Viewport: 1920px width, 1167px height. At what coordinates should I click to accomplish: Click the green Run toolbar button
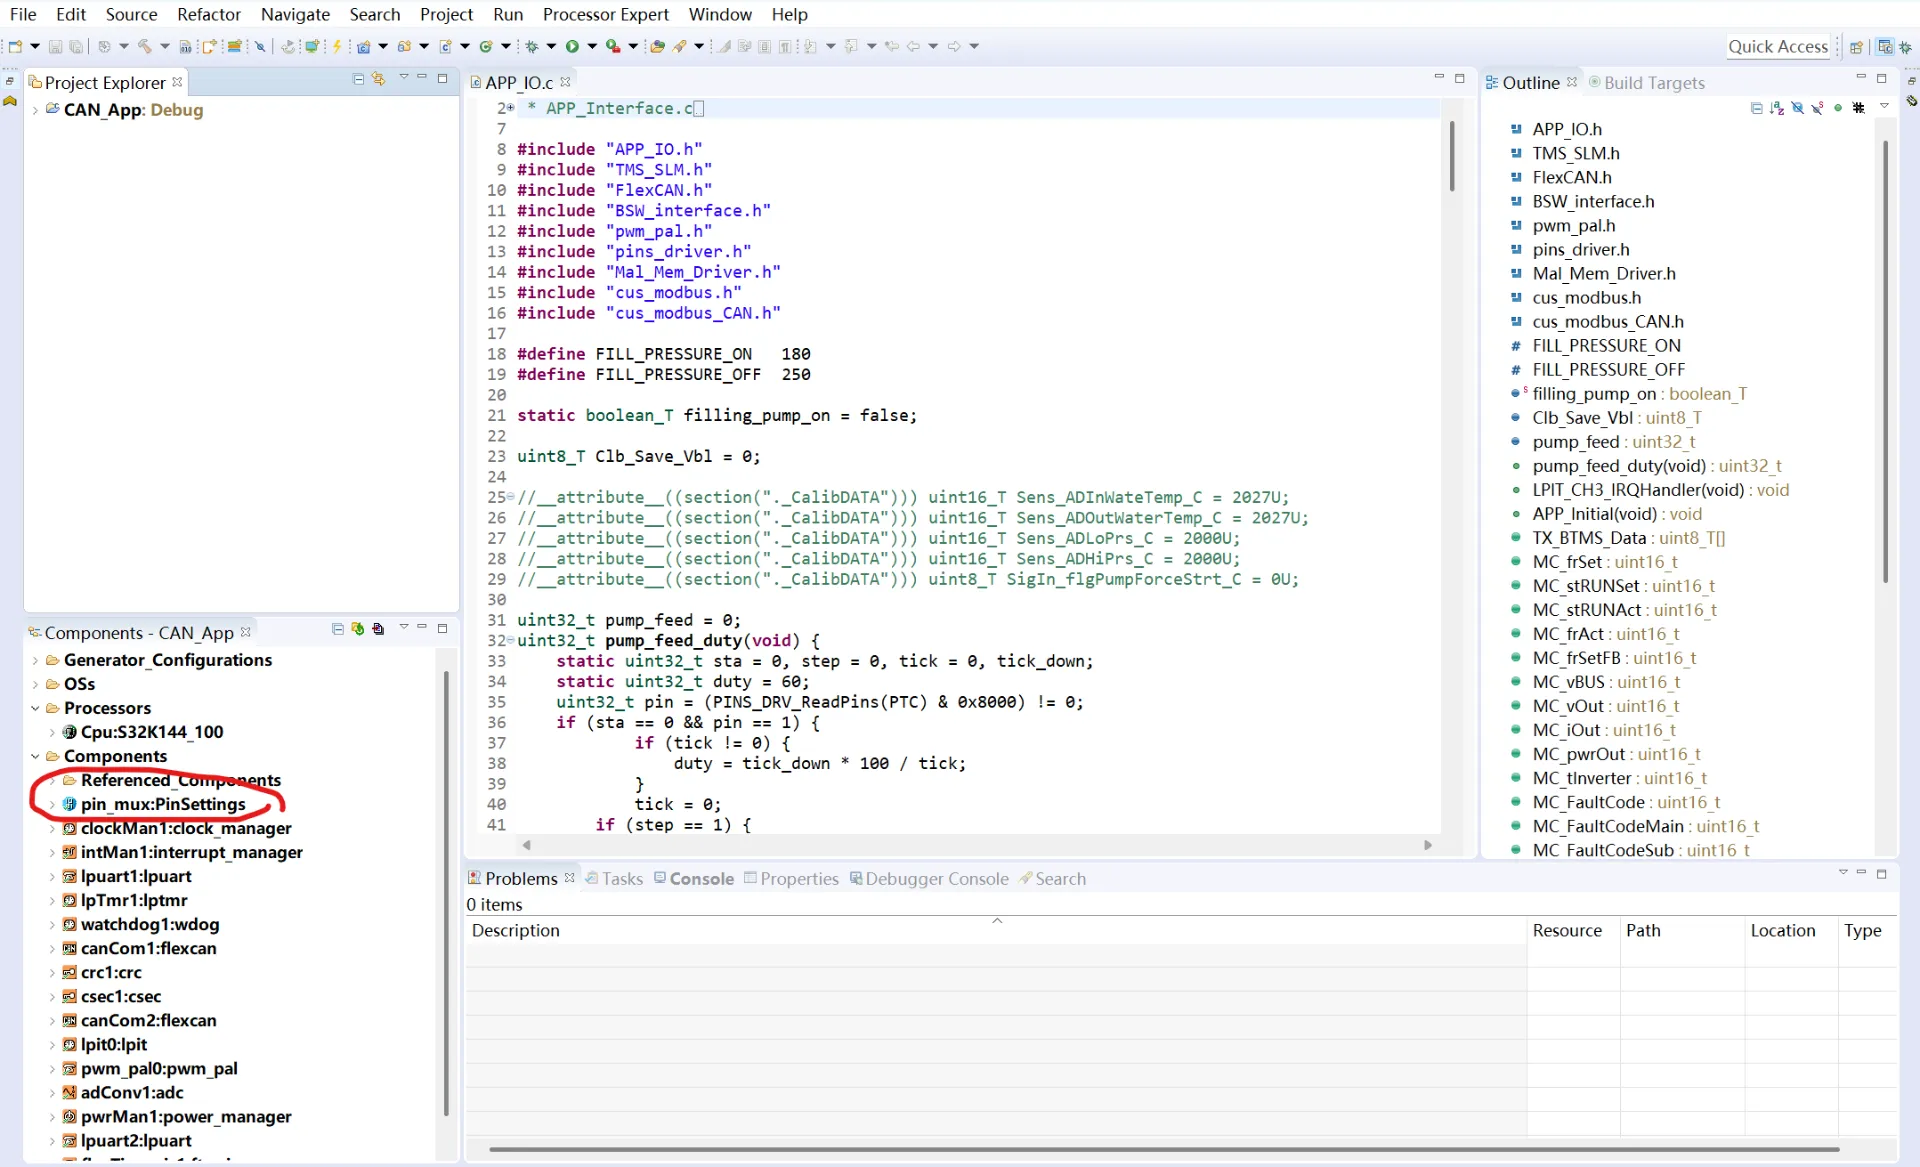coord(572,46)
